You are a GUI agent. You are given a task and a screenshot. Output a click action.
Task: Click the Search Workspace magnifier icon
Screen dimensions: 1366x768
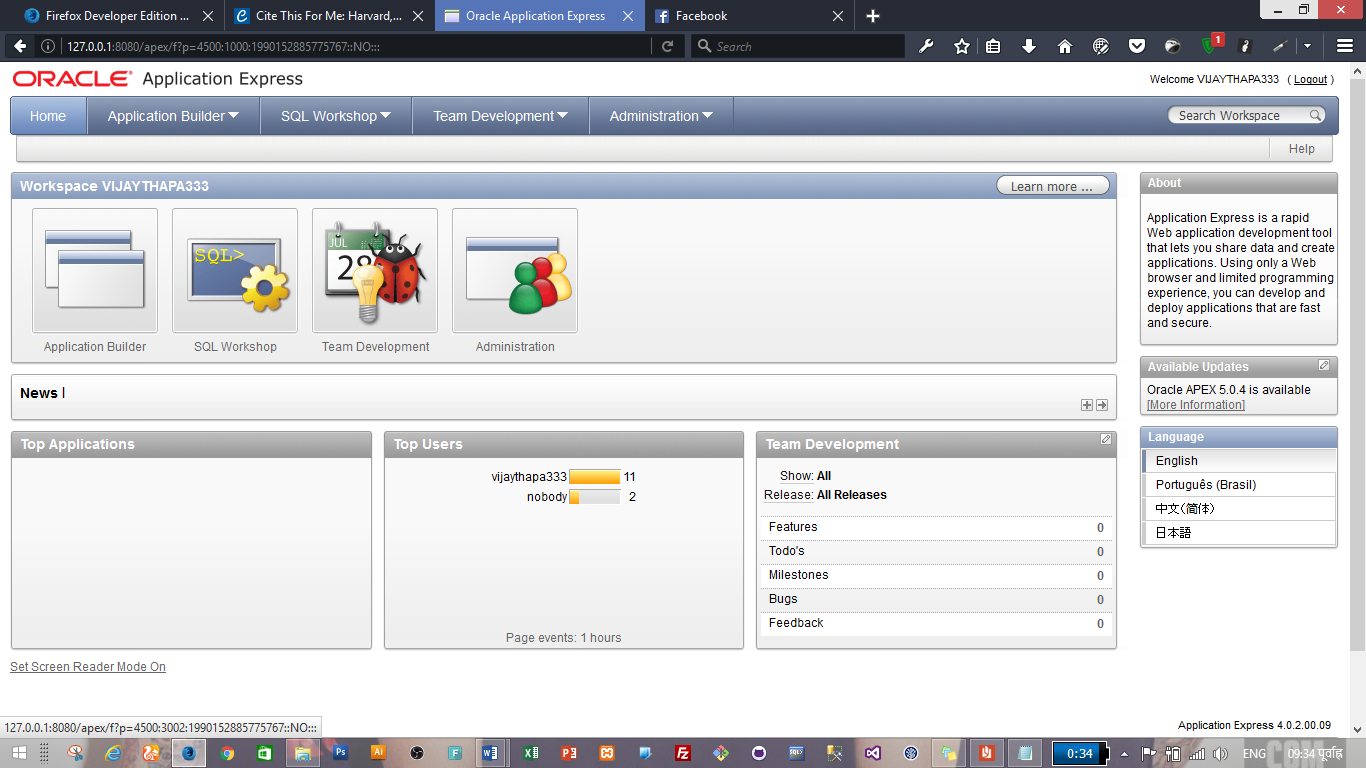click(1316, 114)
